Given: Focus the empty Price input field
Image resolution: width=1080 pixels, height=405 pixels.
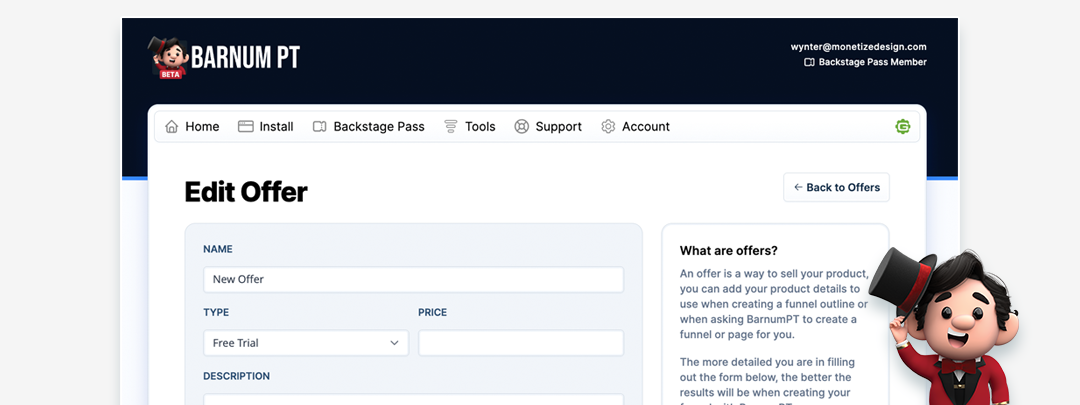Looking at the screenshot, I should [x=521, y=343].
